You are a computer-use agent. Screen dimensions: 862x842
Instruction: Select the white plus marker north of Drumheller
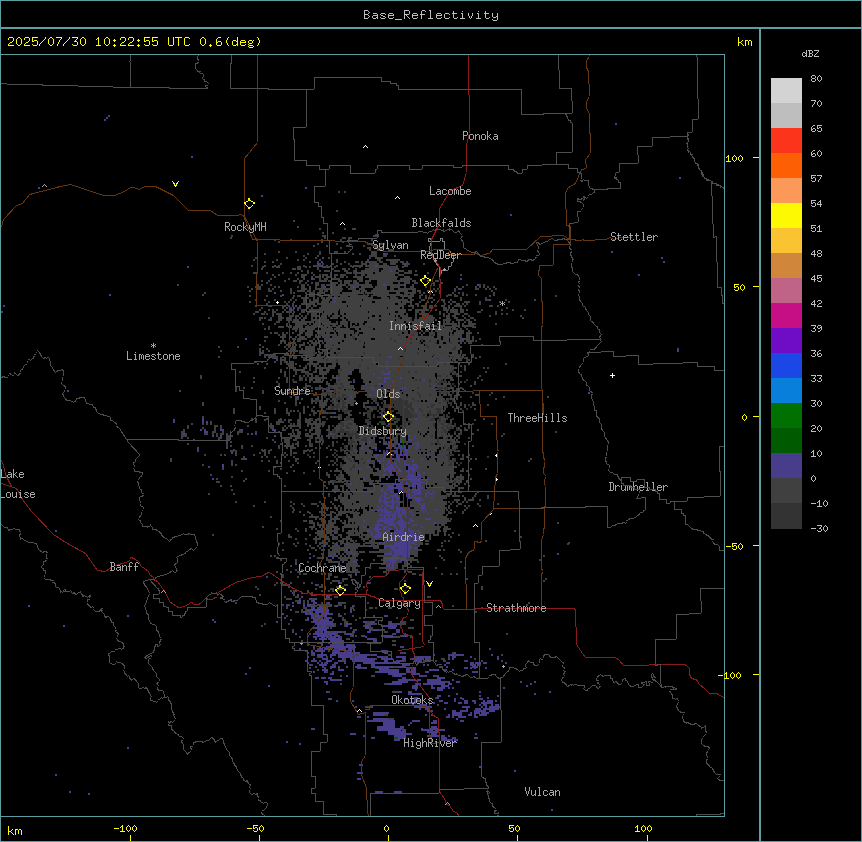tap(612, 375)
